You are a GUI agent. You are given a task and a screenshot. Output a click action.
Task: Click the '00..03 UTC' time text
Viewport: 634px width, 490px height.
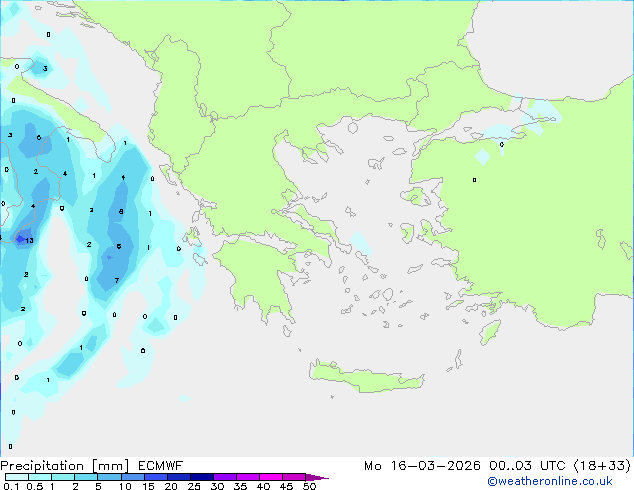[x=528, y=466]
